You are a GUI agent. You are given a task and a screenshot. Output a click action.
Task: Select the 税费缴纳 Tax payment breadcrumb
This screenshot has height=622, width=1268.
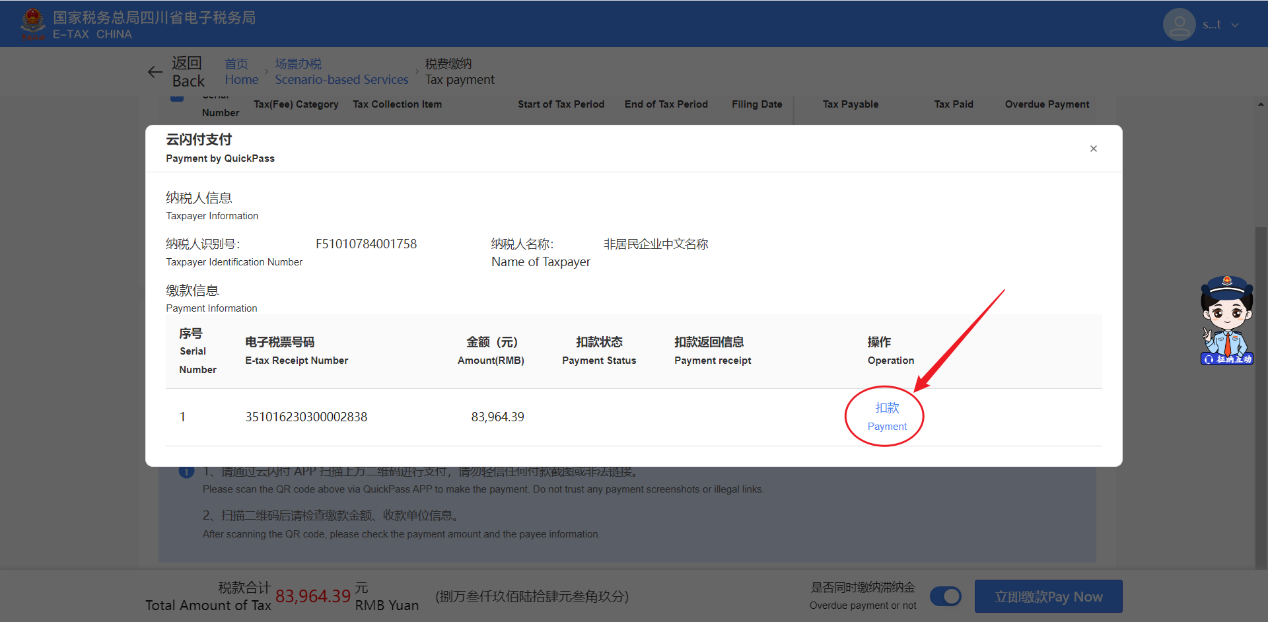coord(459,71)
